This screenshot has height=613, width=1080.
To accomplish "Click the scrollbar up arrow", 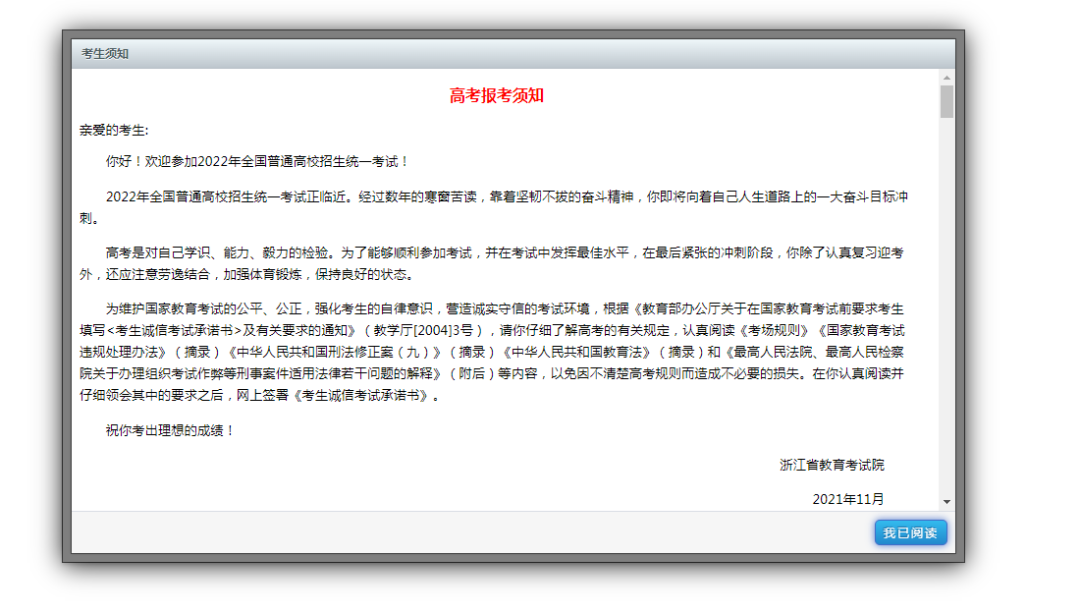I will pyautogui.click(x=946, y=77).
